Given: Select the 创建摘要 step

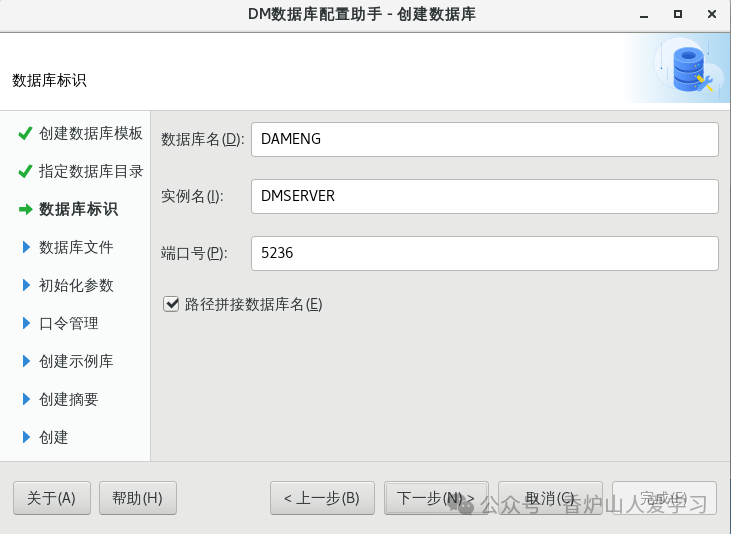Looking at the screenshot, I should pos(69,399).
